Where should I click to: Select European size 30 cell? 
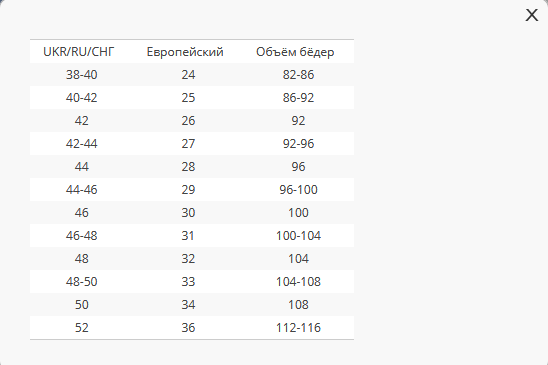(188, 213)
